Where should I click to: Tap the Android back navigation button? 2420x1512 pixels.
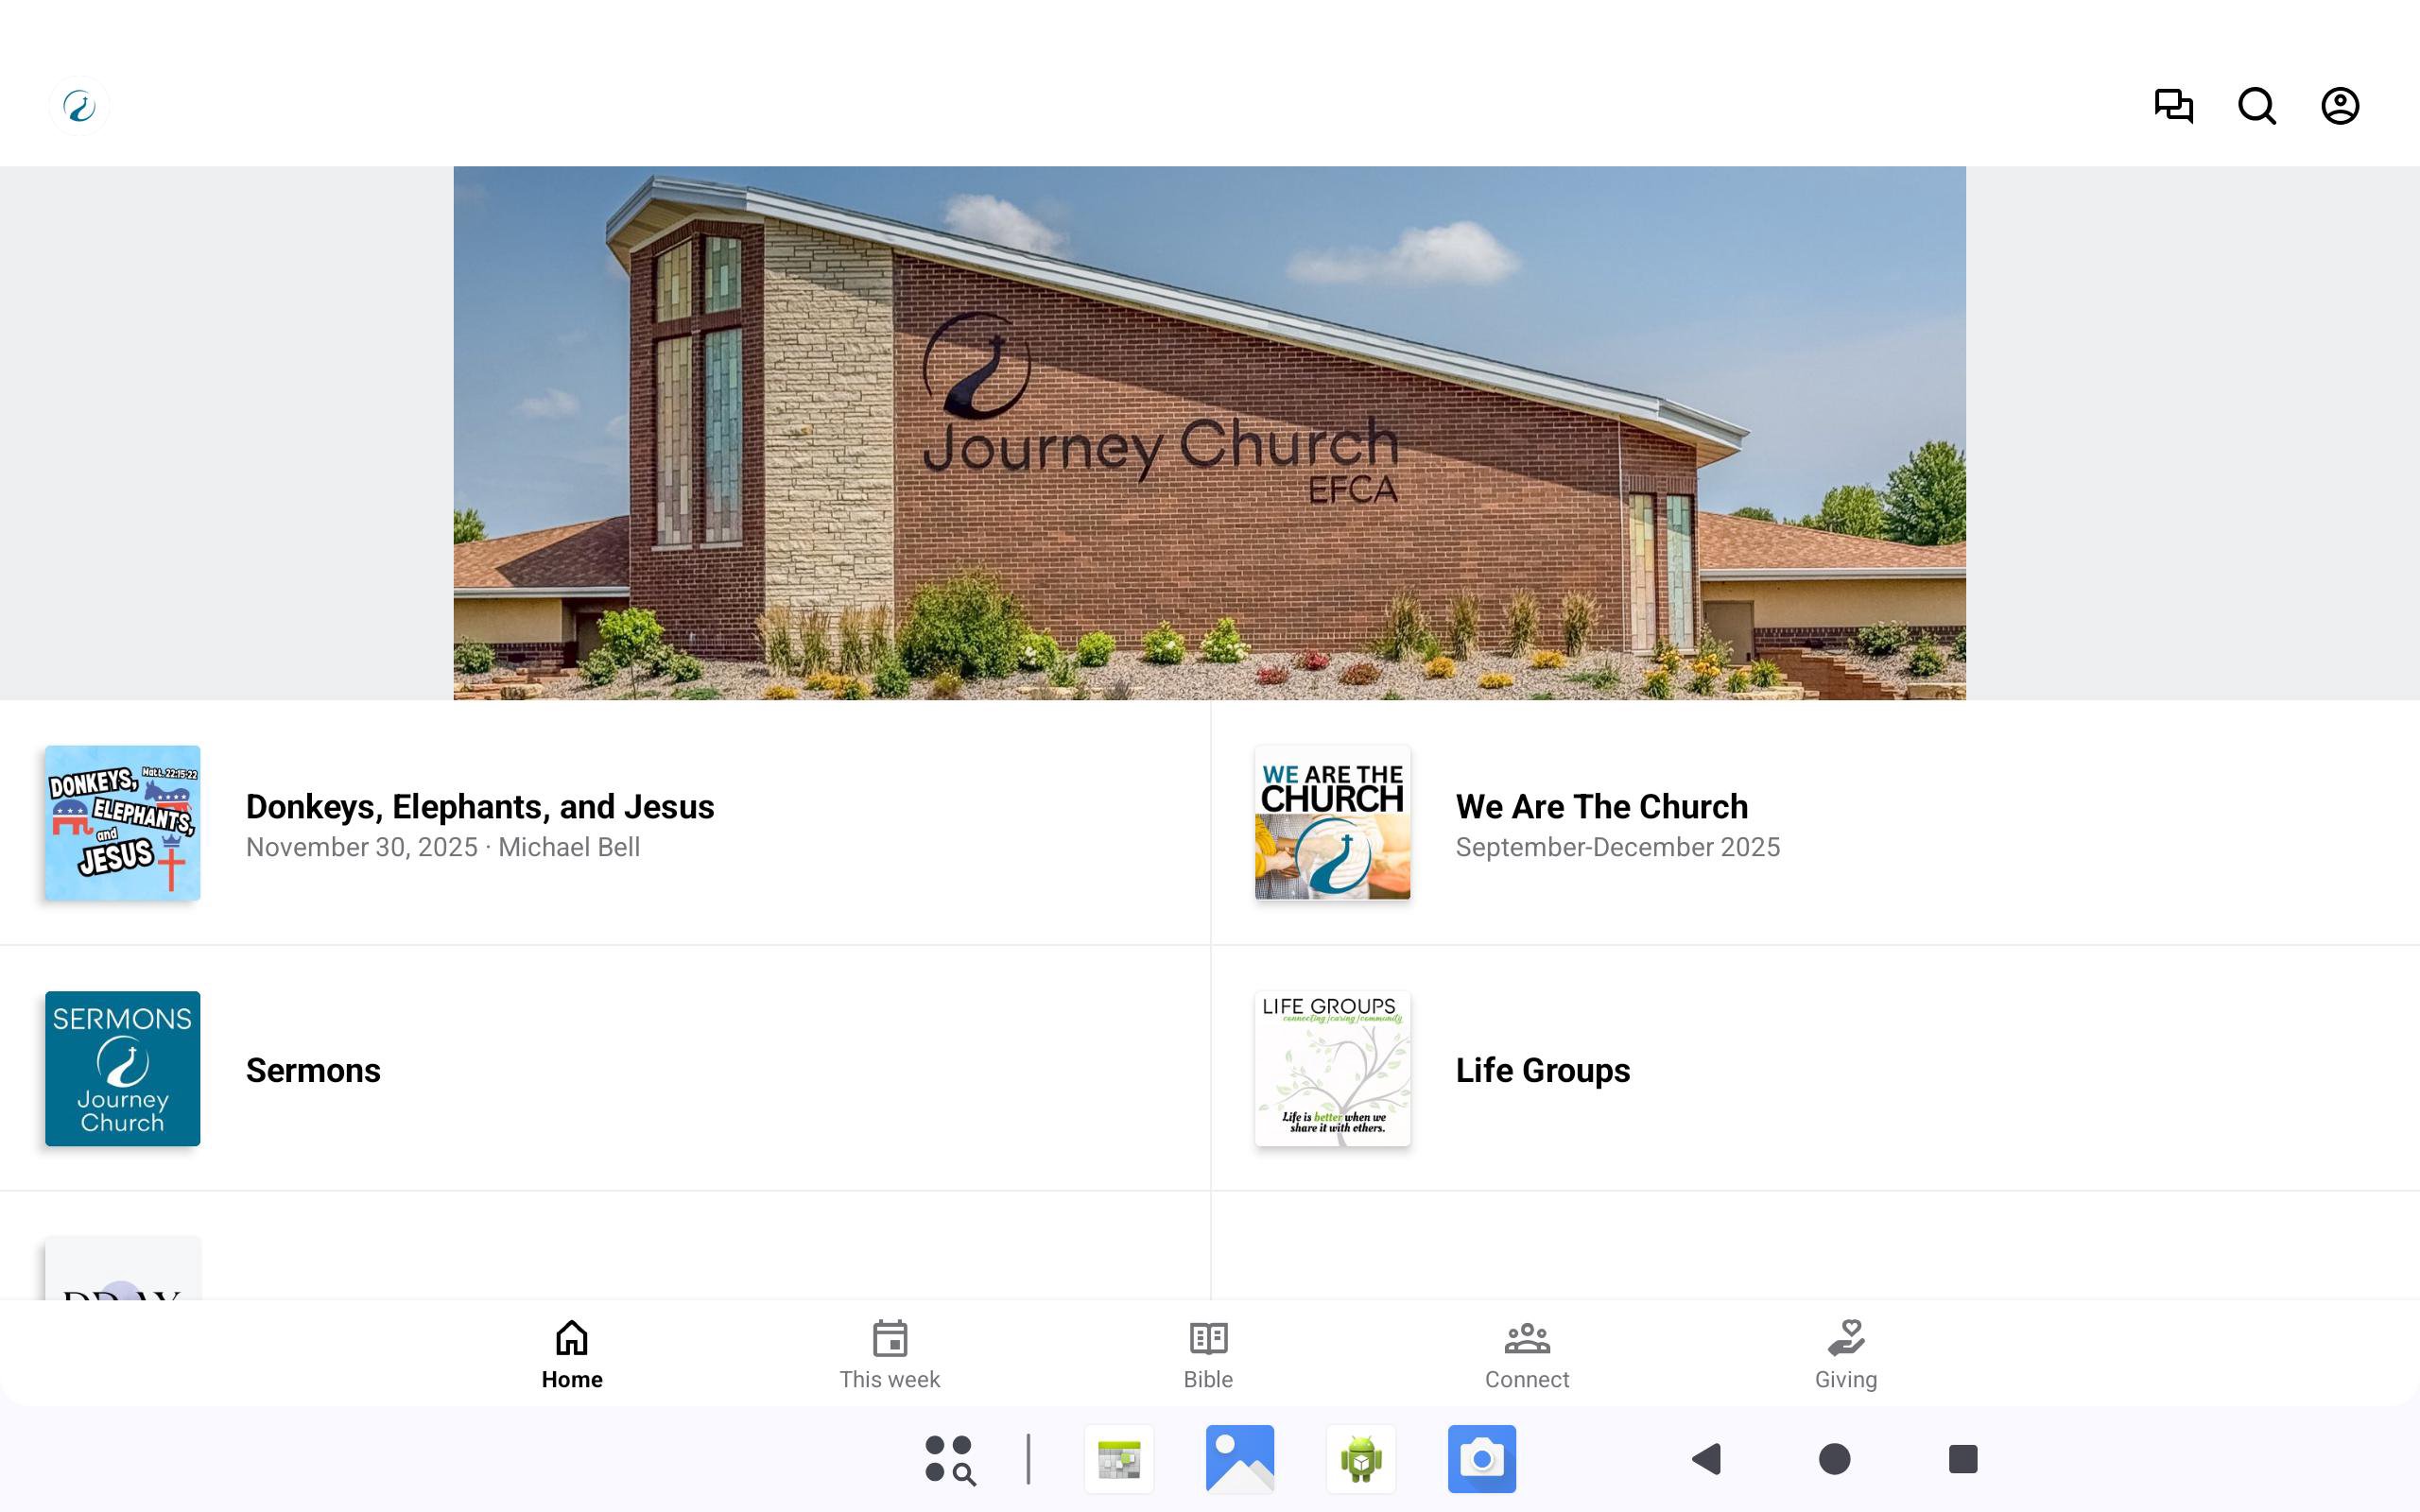[x=1707, y=1459]
